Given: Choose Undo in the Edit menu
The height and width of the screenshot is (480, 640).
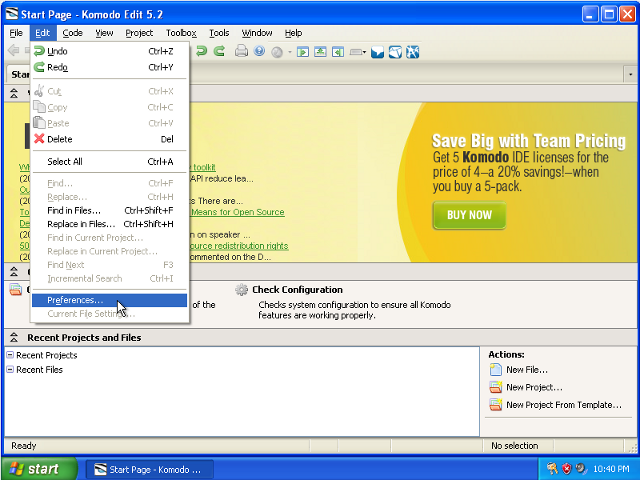Looking at the screenshot, I should click(x=109, y=51).
